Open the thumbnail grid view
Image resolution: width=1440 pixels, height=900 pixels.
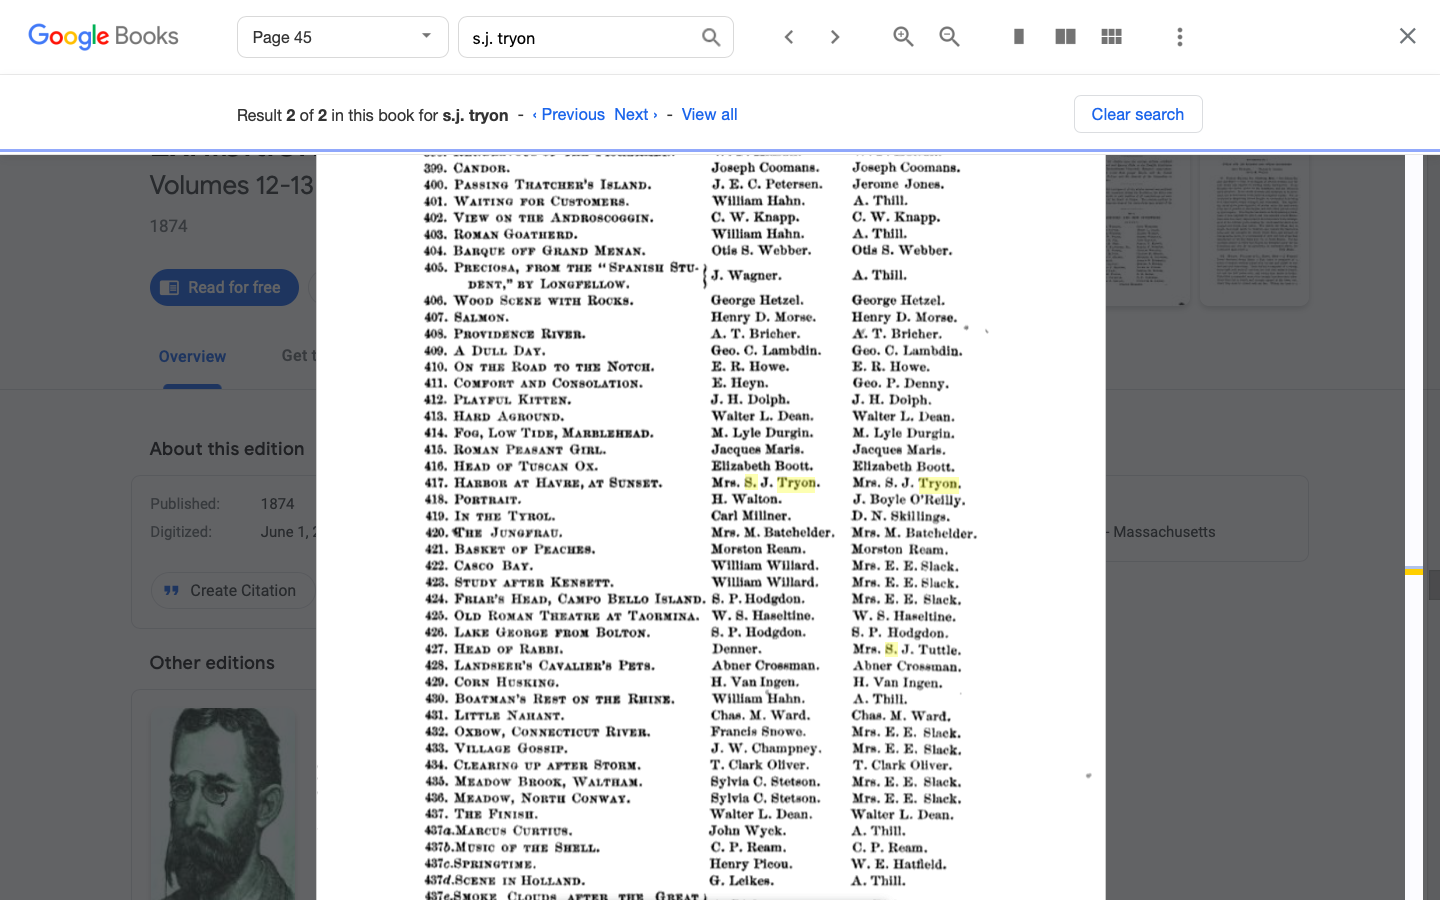point(1111,36)
